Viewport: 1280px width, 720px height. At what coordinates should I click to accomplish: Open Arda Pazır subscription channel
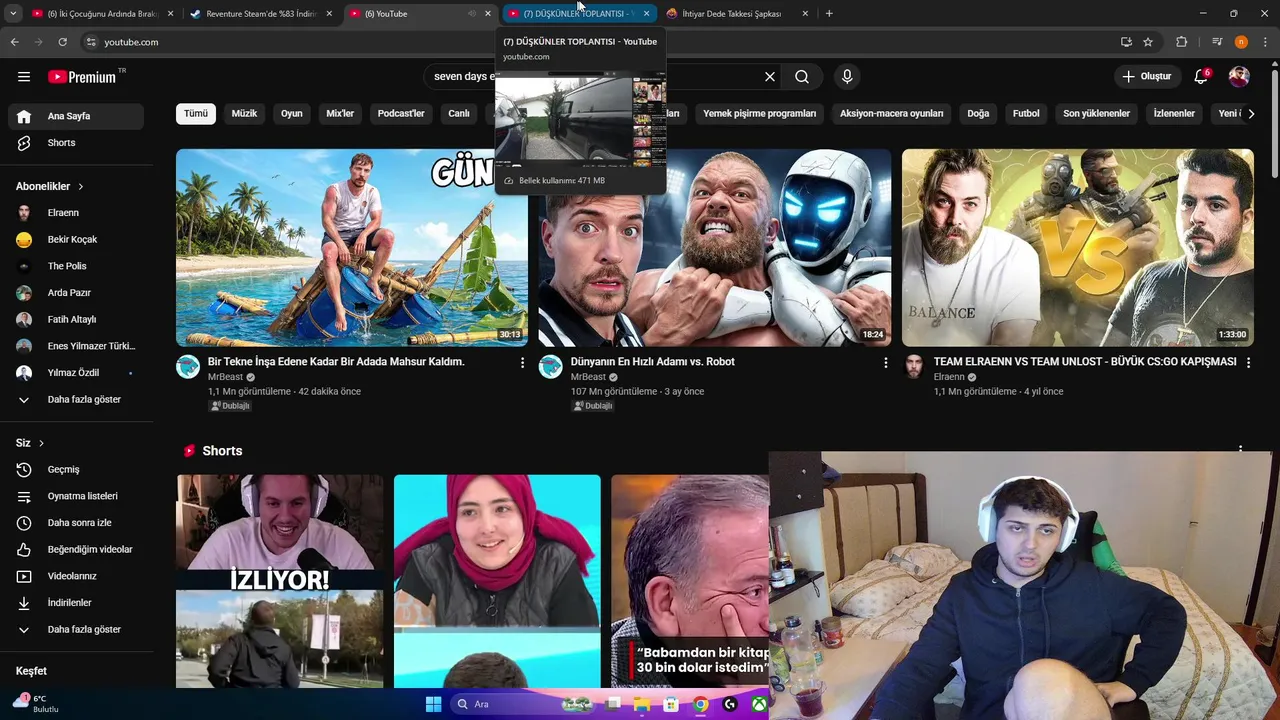coord(76,293)
